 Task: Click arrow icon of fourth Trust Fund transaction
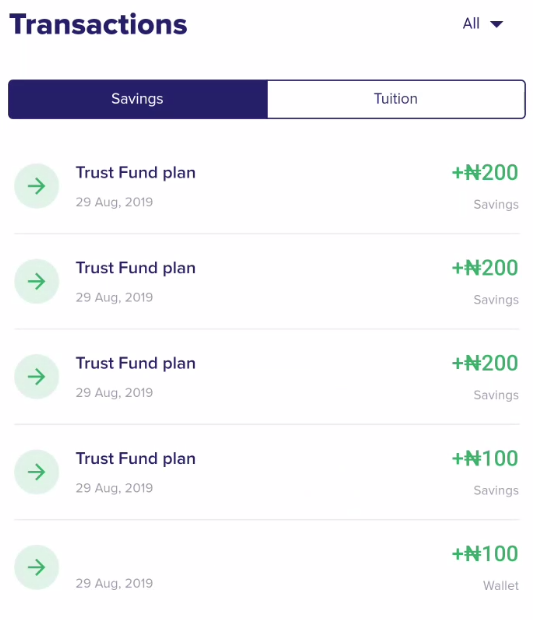click(x=37, y=472)
